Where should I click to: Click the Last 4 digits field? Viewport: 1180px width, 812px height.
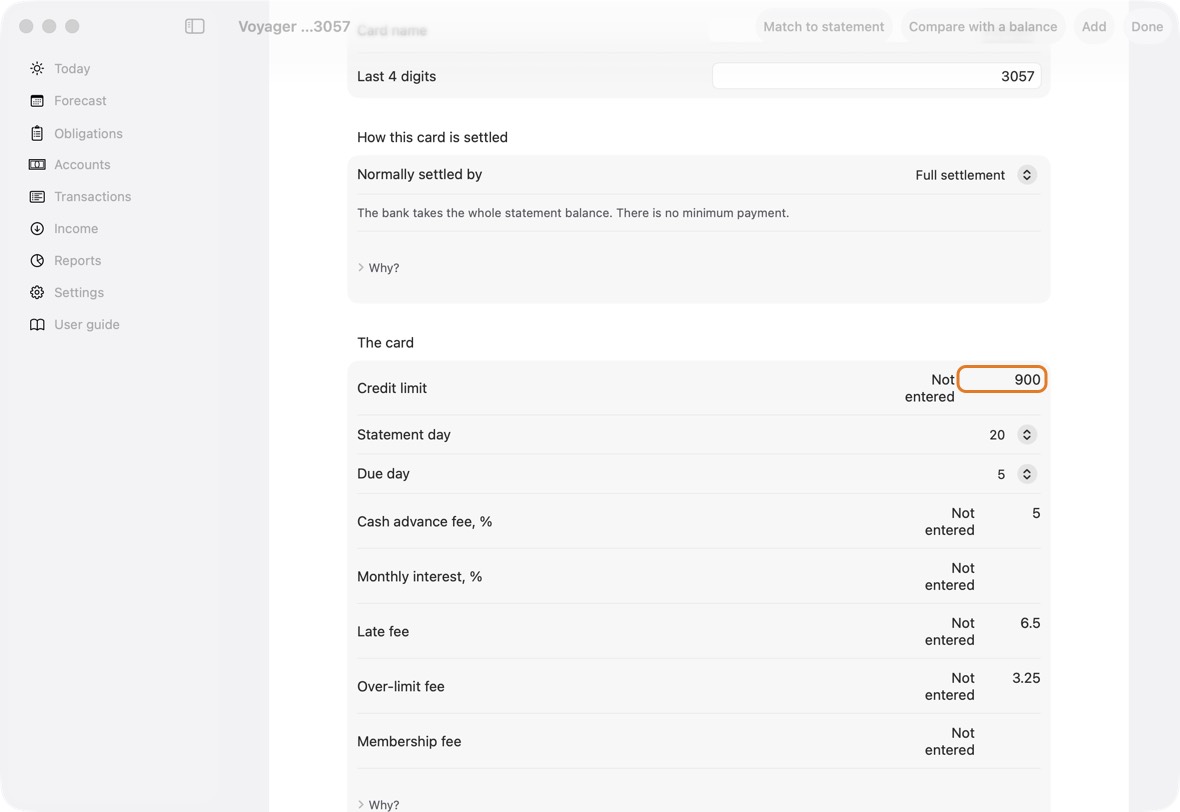(x=877, y=76)
